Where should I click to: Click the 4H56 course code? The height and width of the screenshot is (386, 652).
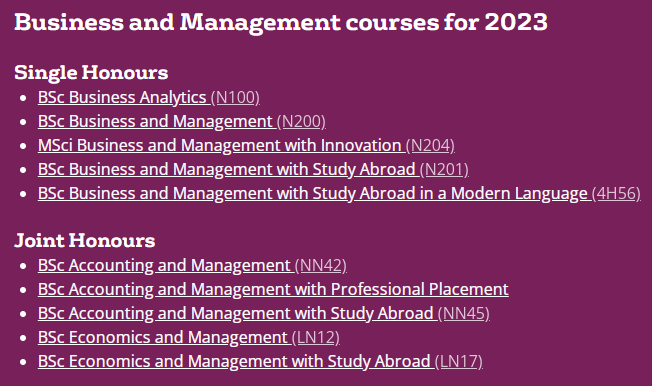616,193
